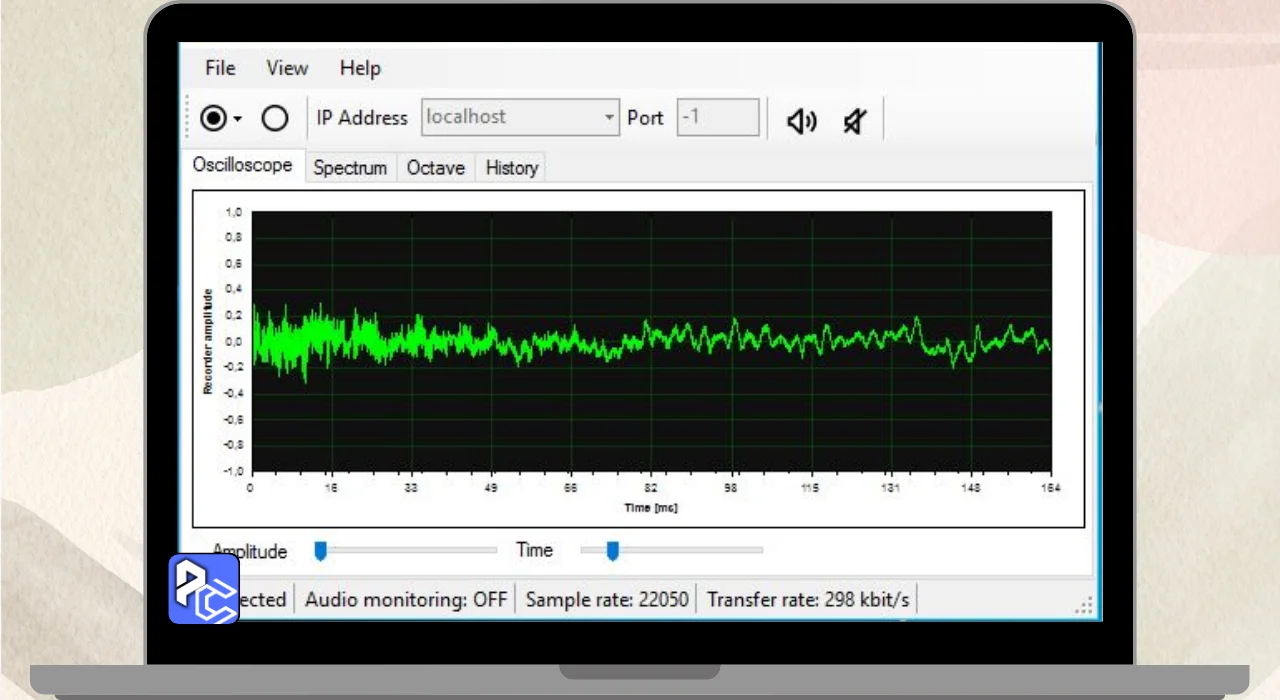The height and width of the screenshot is (700, 1280).
Task: Enable audio monitoring with the speaker icon
Action: pyautogui.click(x=801, y=121)
